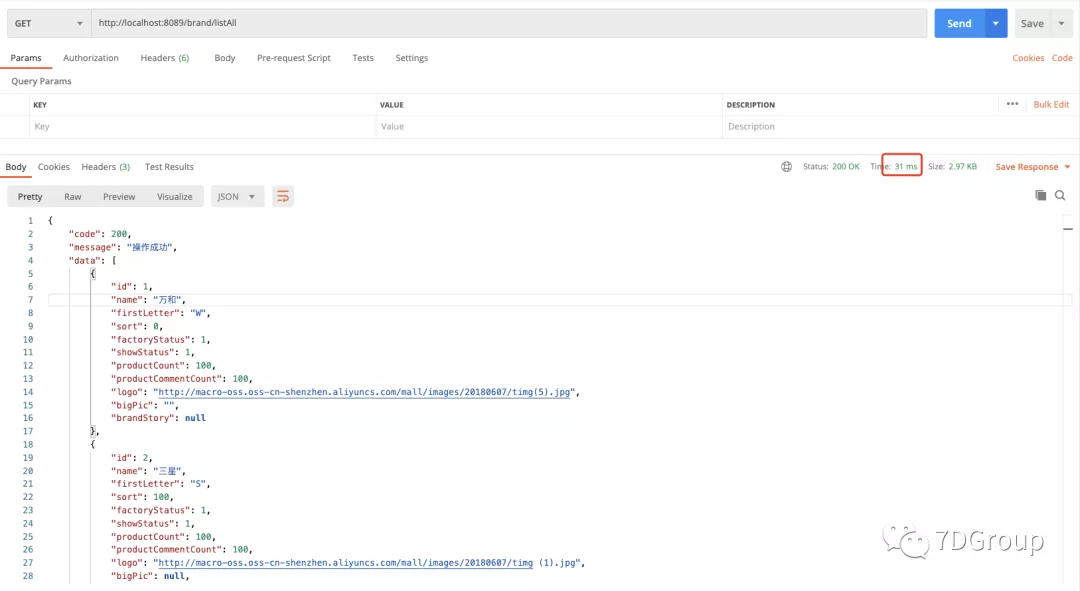
Task: Open the request Body tab
Action: [x=225, y=58]
